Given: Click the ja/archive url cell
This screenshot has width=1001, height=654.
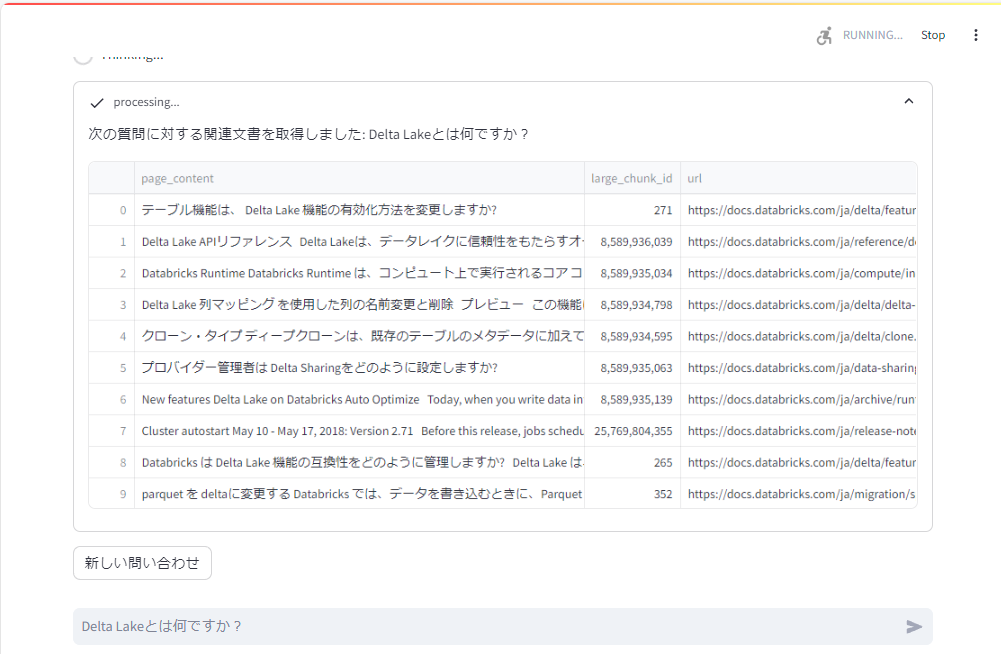Looking at the screenshot, I should pyautogui.click(x=799, y=399).
